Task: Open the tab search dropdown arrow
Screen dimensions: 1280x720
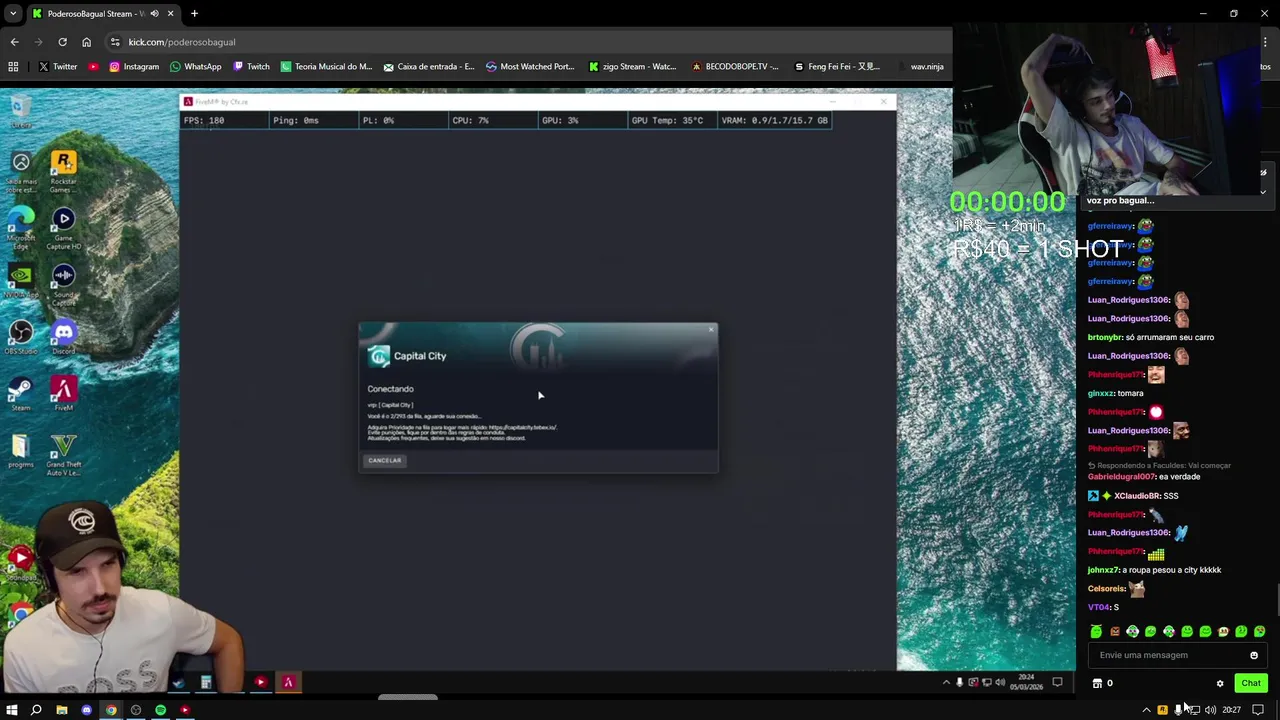Action: point(13,14)
